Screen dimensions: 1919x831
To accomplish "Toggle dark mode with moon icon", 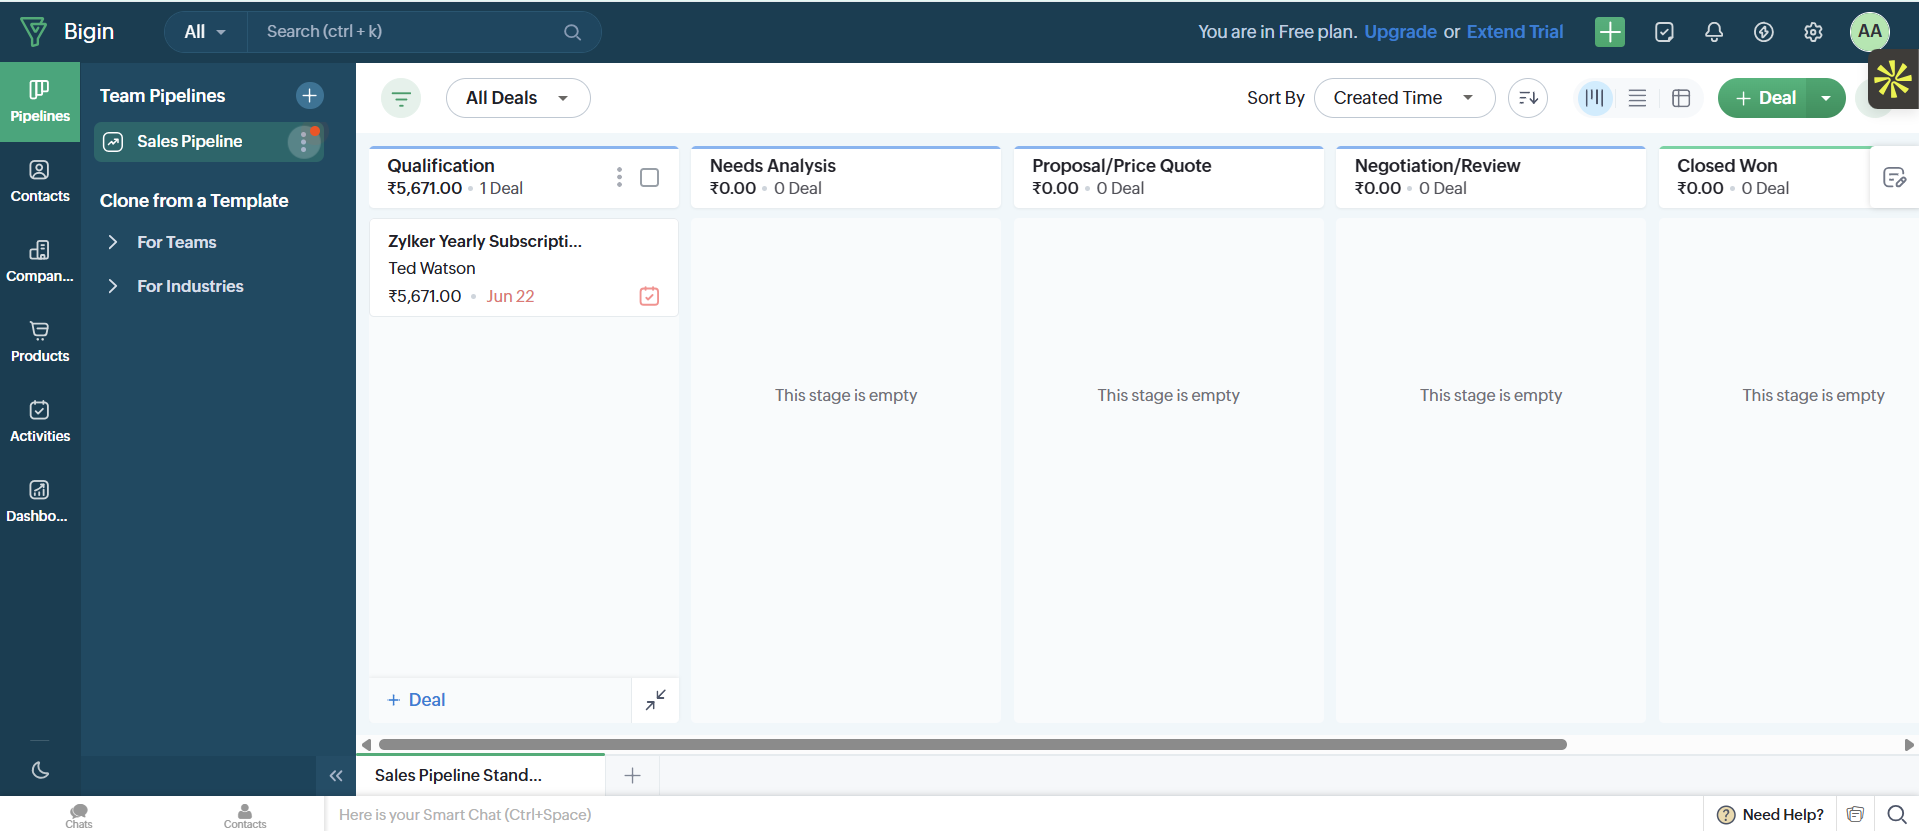I will coord(40,770).
